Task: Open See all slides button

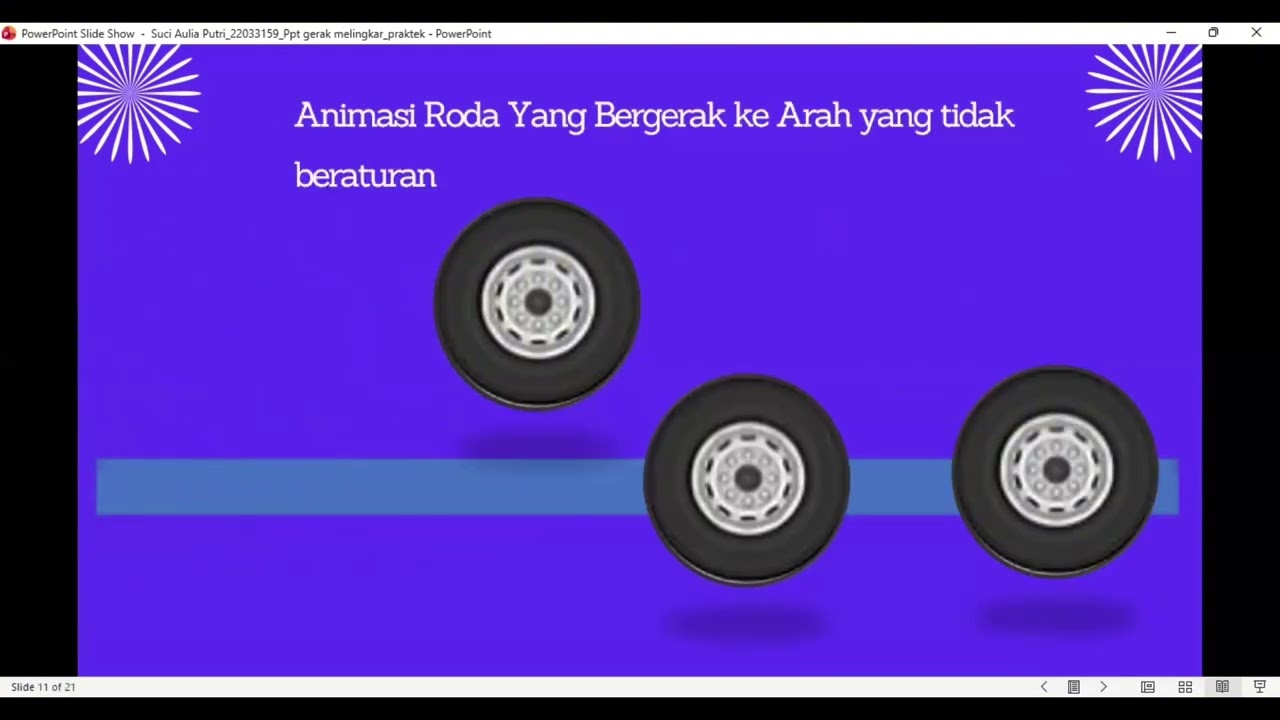Action: coord(1074,687)
